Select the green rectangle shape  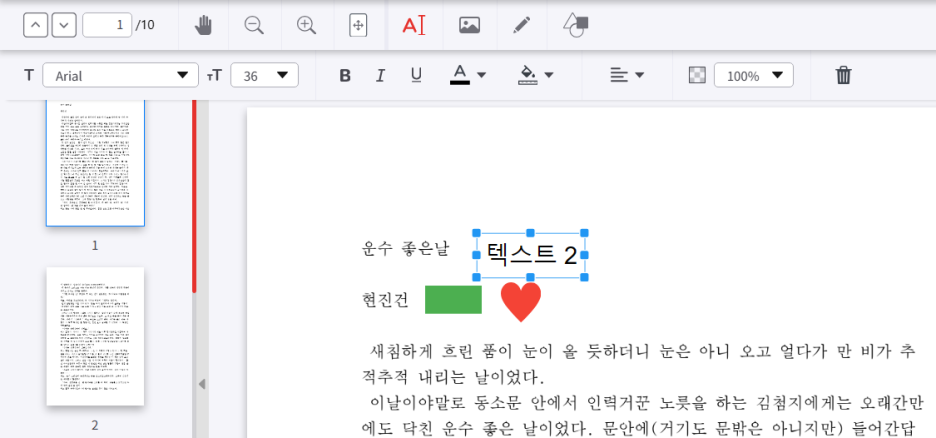click(453, 300)
